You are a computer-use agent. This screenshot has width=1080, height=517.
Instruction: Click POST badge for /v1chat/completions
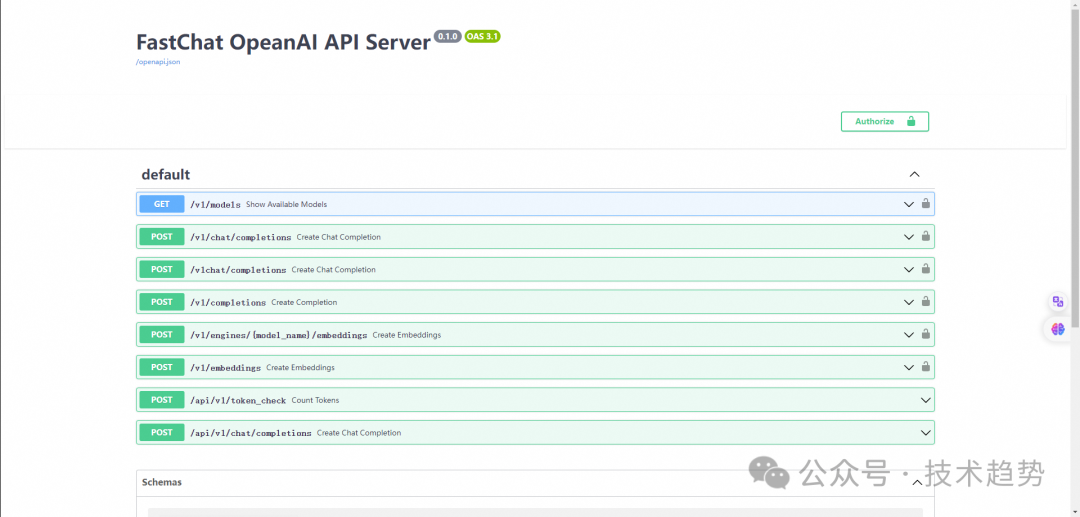[162, 269]
